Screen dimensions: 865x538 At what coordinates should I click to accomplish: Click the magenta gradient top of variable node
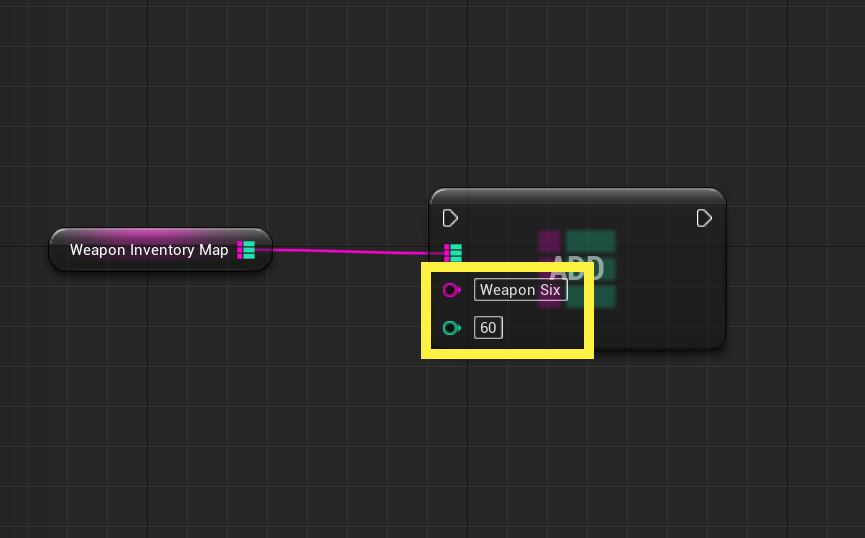pos(161,233)
